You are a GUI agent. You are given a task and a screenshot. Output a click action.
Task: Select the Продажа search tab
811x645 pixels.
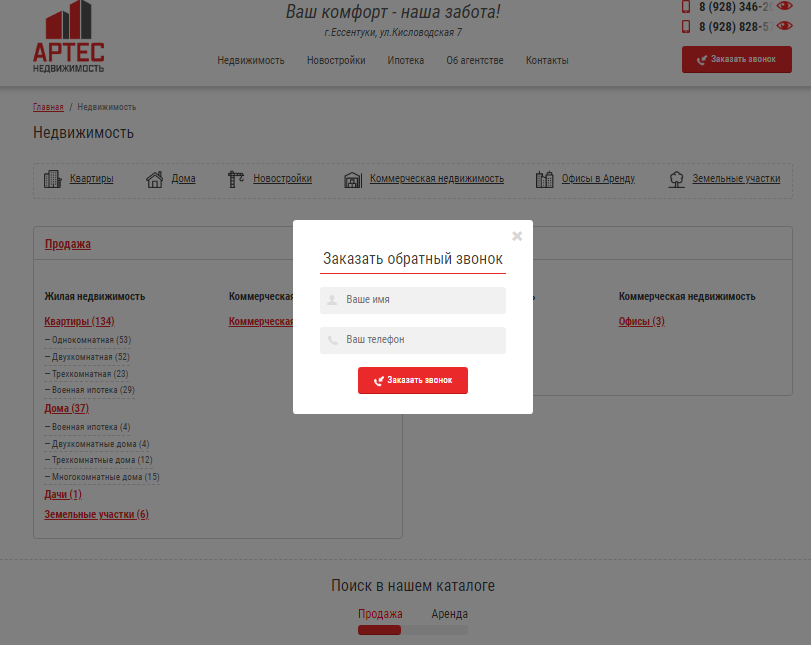(x=380, y=614)
